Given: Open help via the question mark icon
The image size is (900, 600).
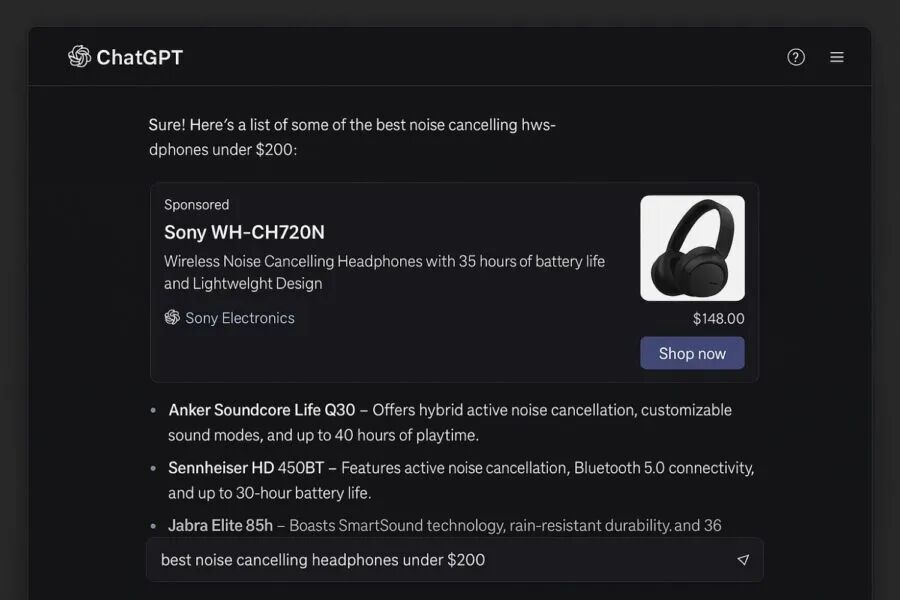Looking at the screenshot, I should click(796, 57).
